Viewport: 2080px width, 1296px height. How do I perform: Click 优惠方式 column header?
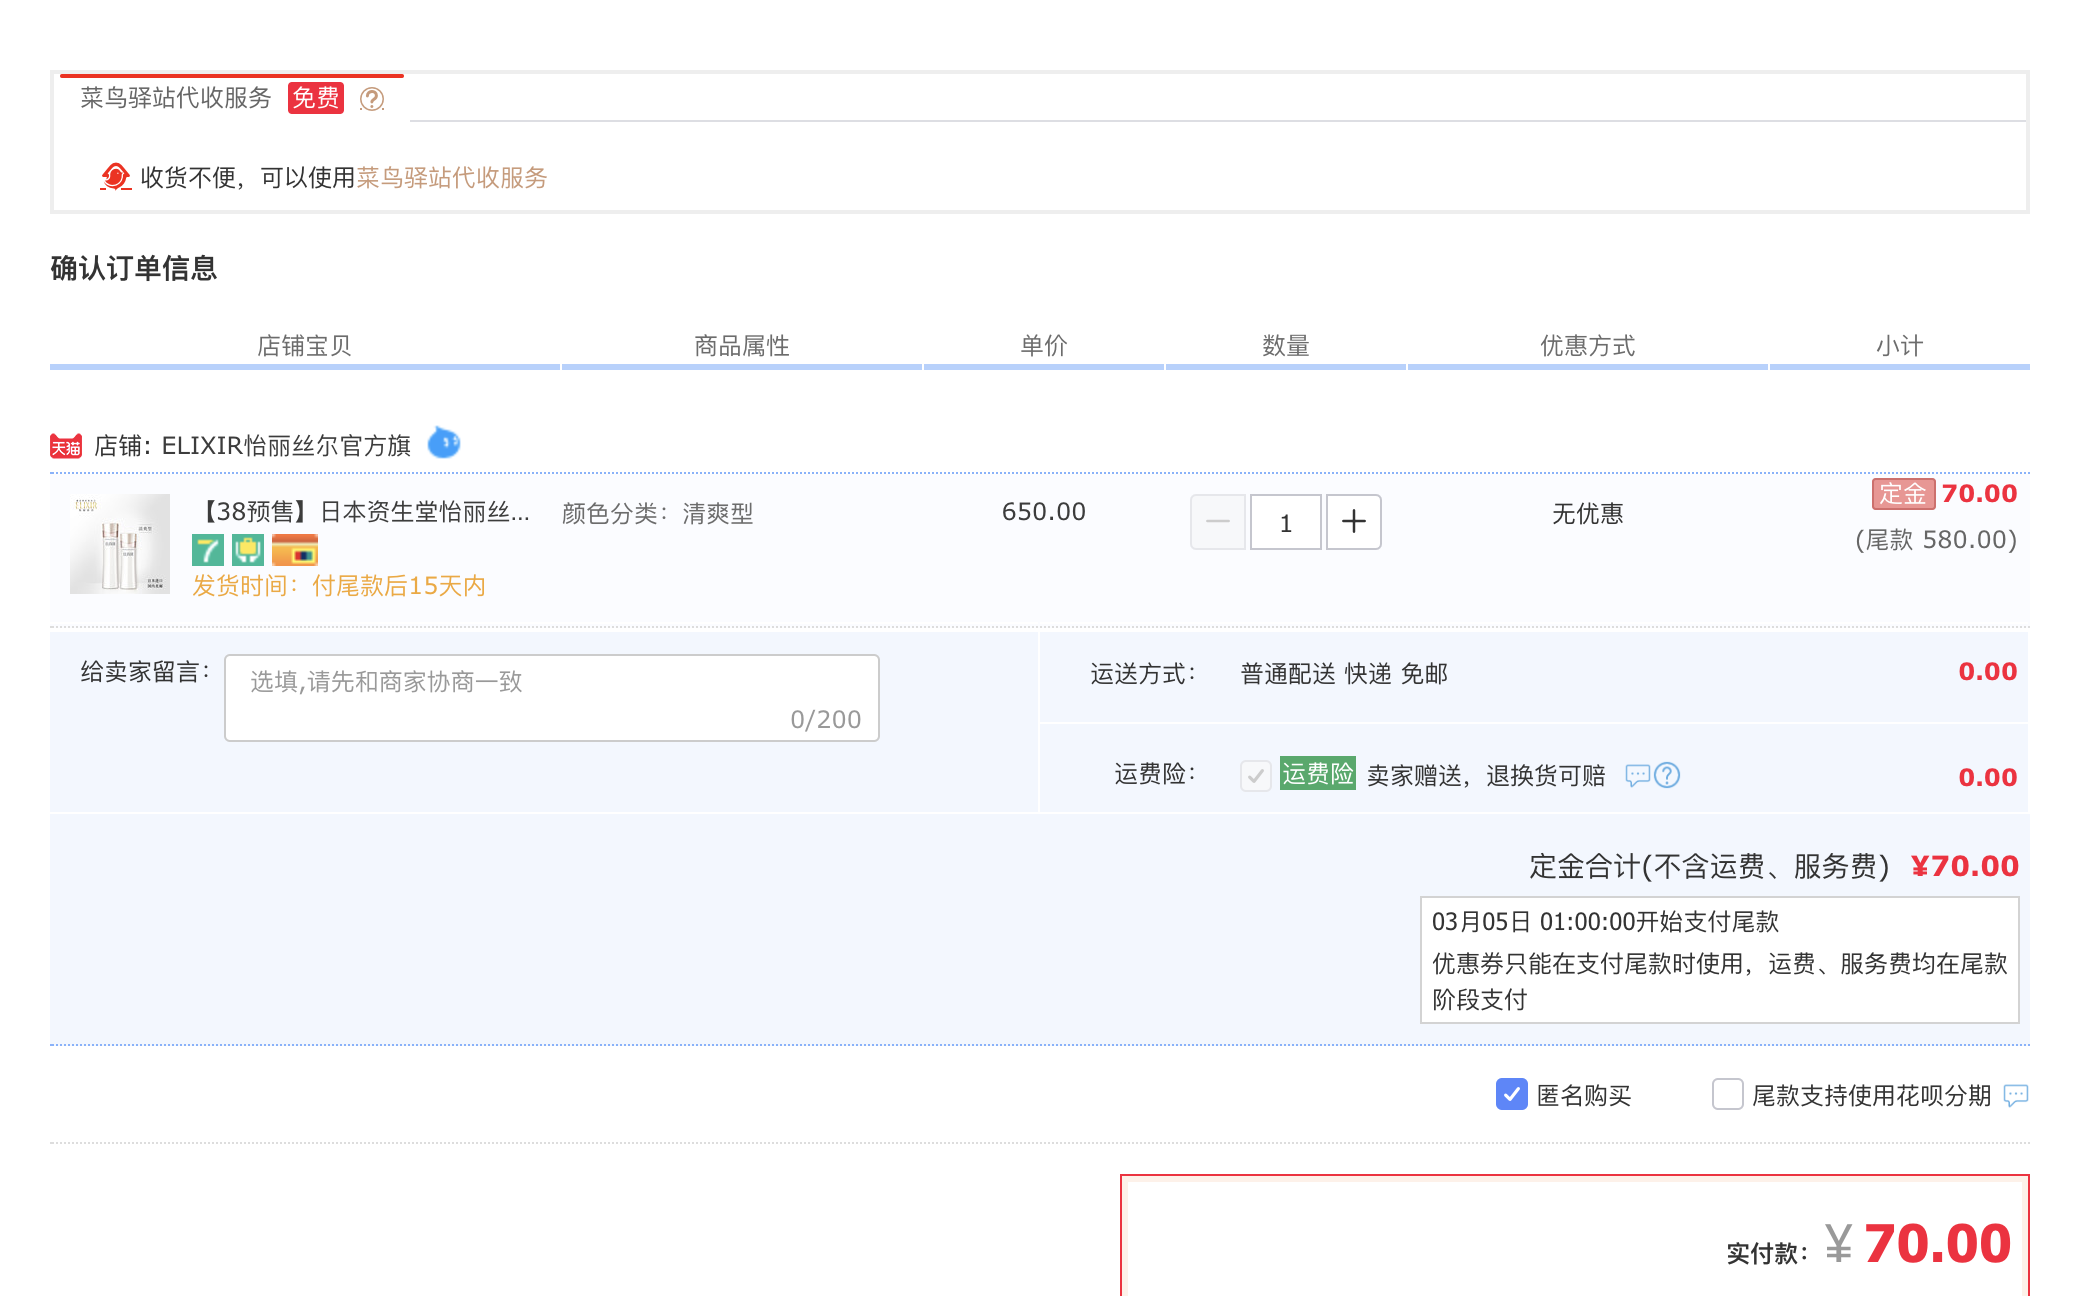(x=1588, y=346)
